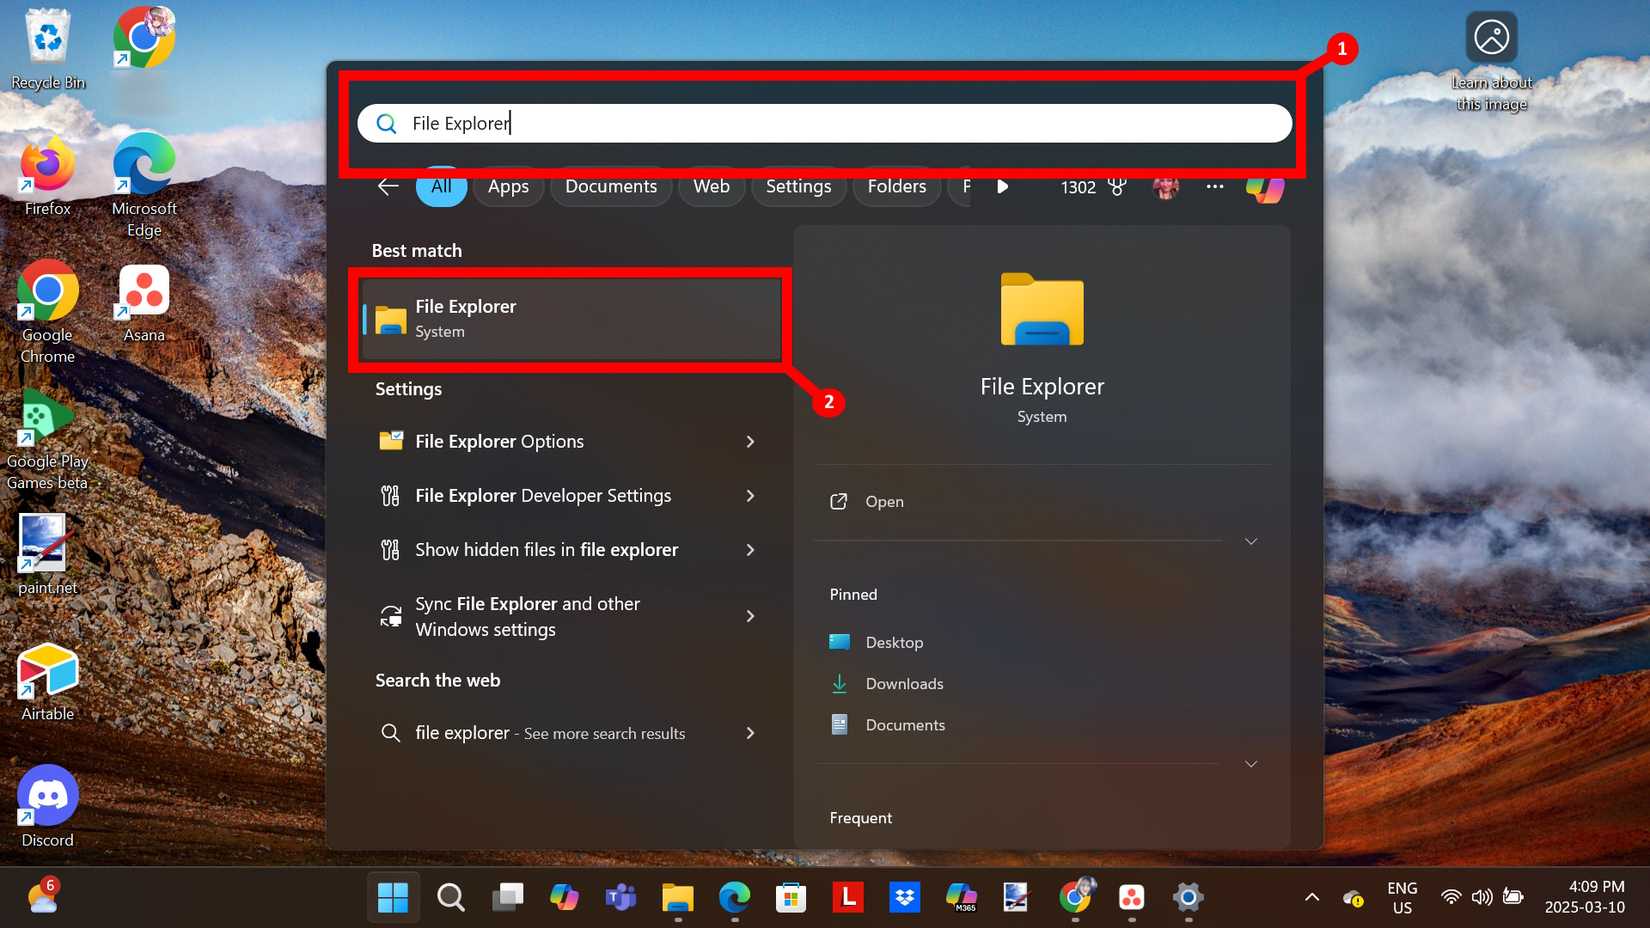
Task: Expand File Explorer Options chevron
Action: (750, 442)
